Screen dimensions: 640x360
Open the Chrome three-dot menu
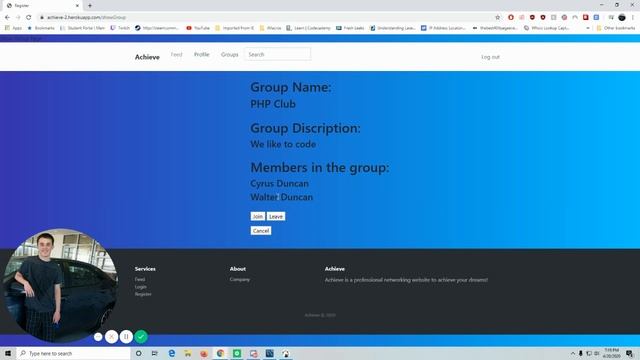click(633, 18)
